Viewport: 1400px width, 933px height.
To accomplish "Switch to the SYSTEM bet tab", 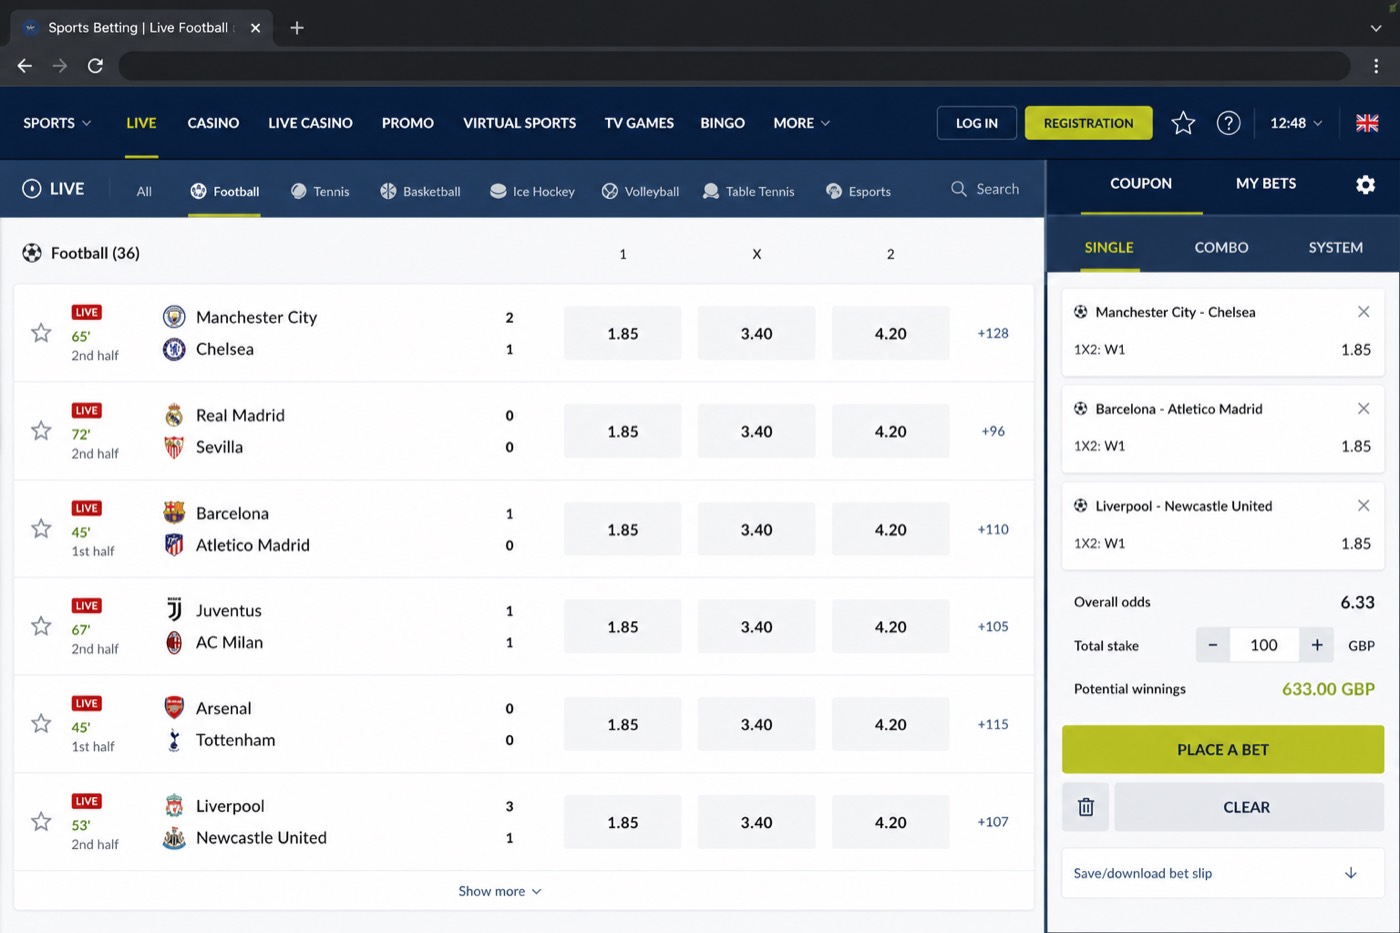I will coord(1335,247).
